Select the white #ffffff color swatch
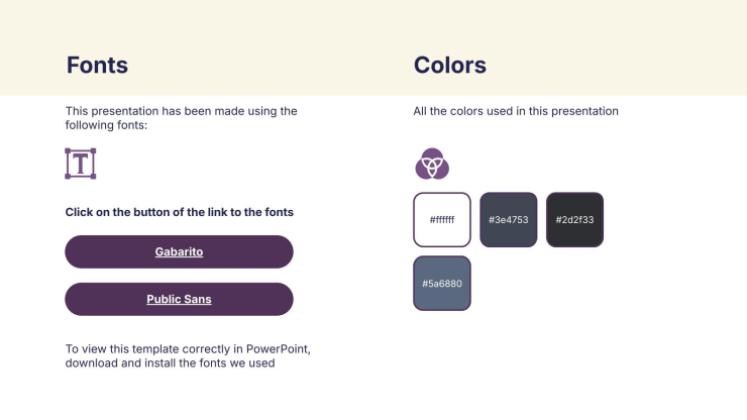 442,219
